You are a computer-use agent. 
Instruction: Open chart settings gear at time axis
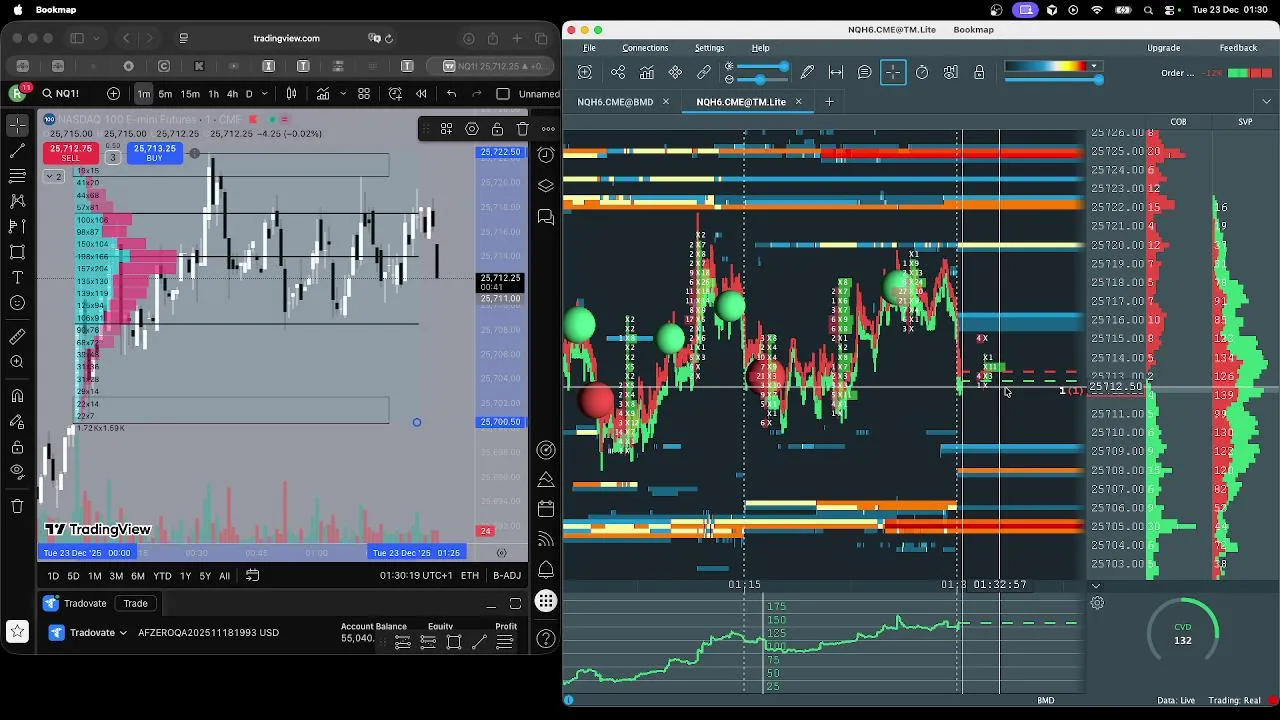coord(501,553)
